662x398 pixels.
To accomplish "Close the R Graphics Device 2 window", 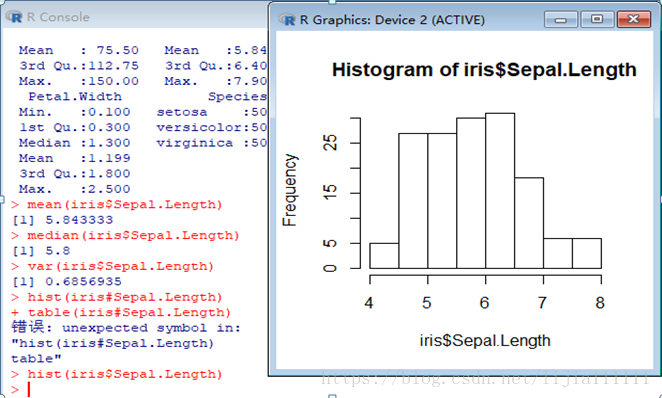I will pos(634,20).
